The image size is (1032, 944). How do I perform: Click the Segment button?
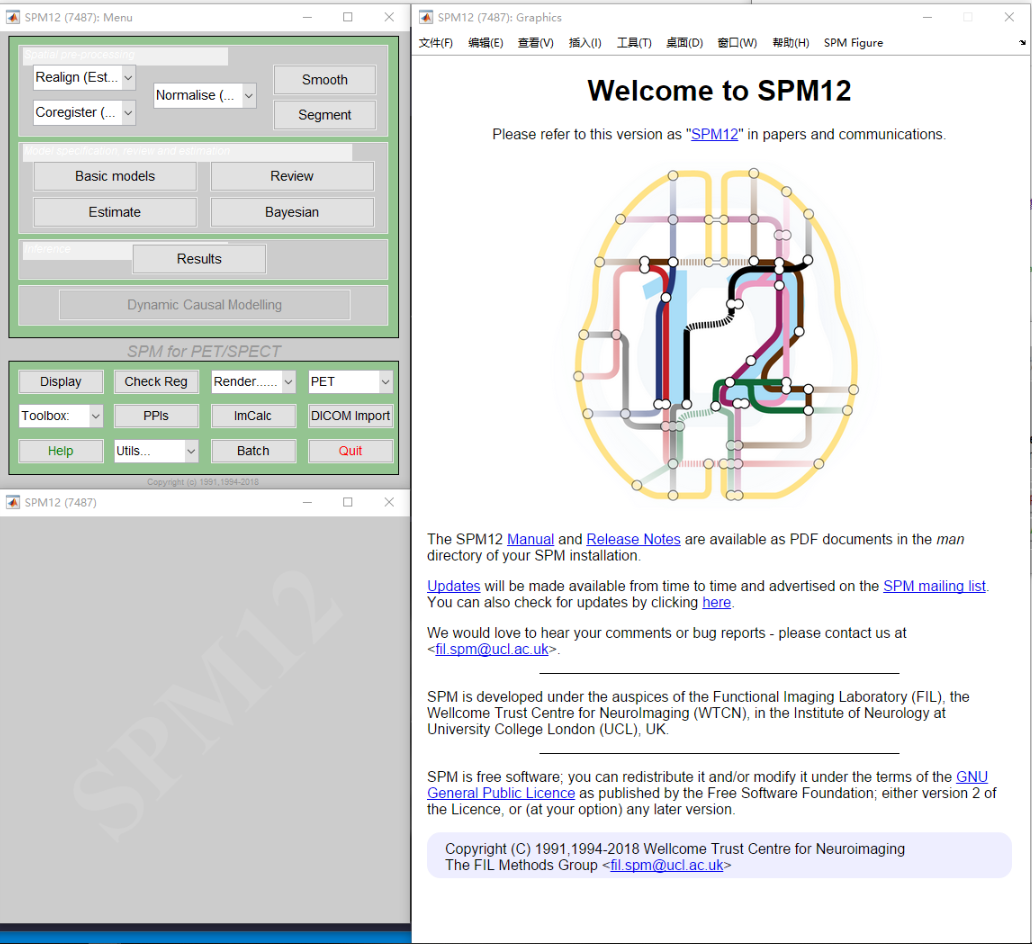point(324,115)
